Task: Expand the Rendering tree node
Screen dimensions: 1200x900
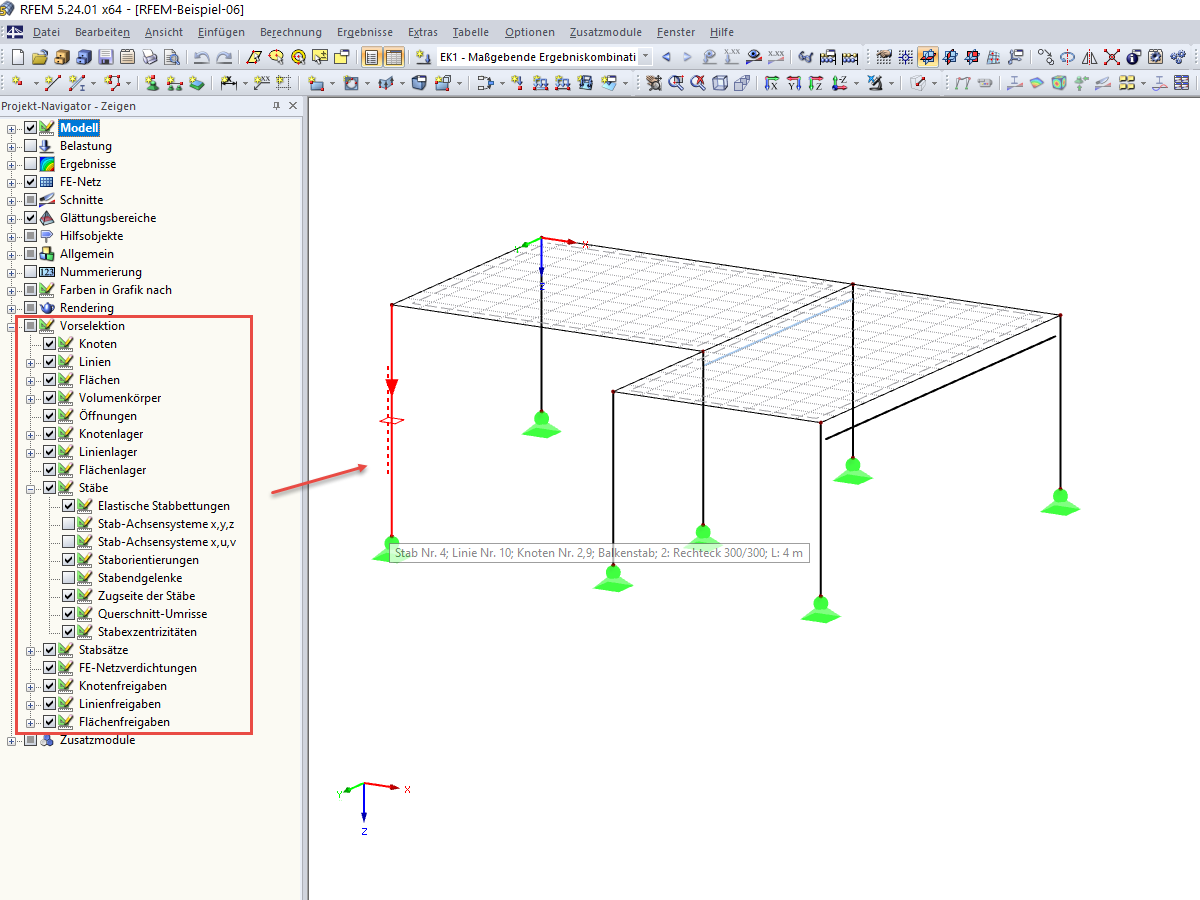Action: 12,308
